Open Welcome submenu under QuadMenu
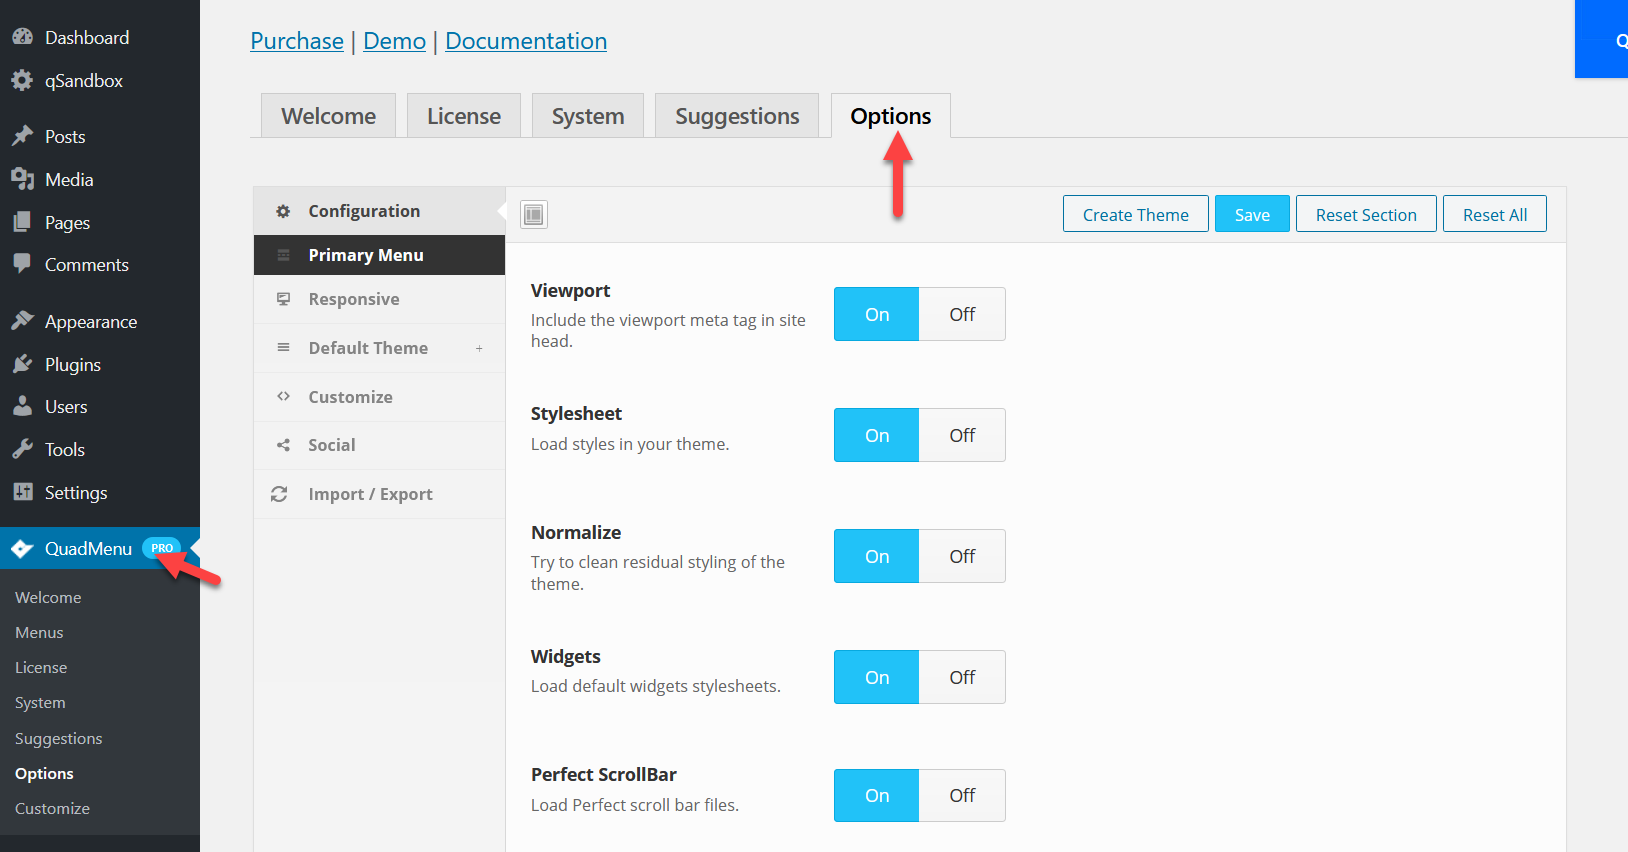 pos(48,597)
